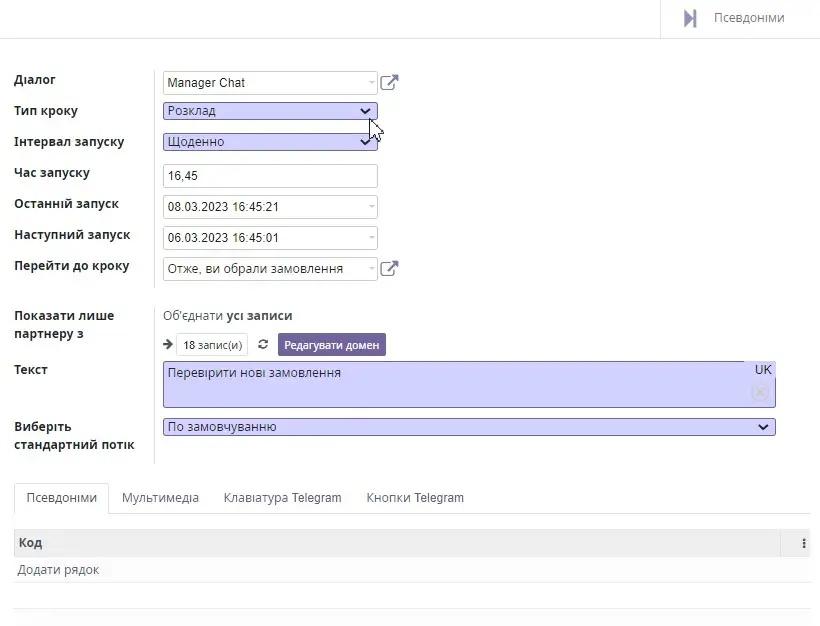This screenshot has height=626, width=820.
Task: Click arrow icon before 18 запис(и)
Action: coord(168,345)
